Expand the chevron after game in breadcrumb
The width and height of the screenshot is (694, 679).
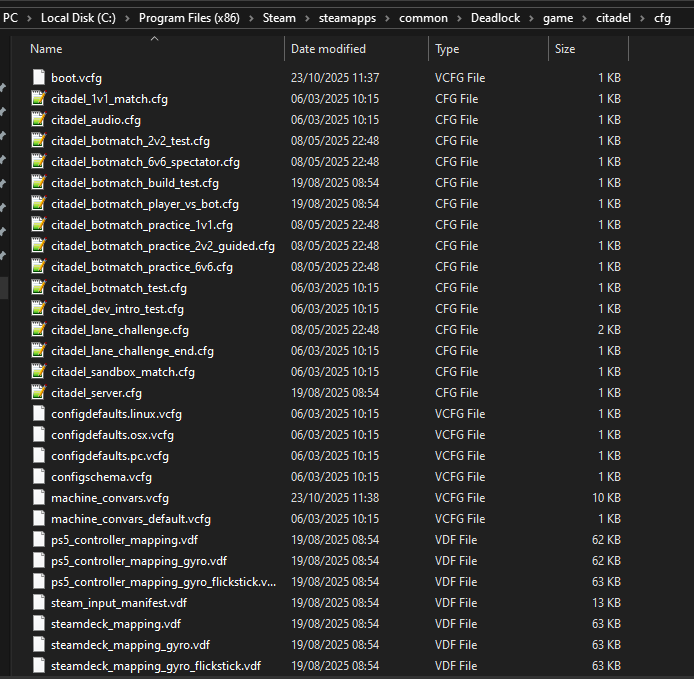(584, 18)
